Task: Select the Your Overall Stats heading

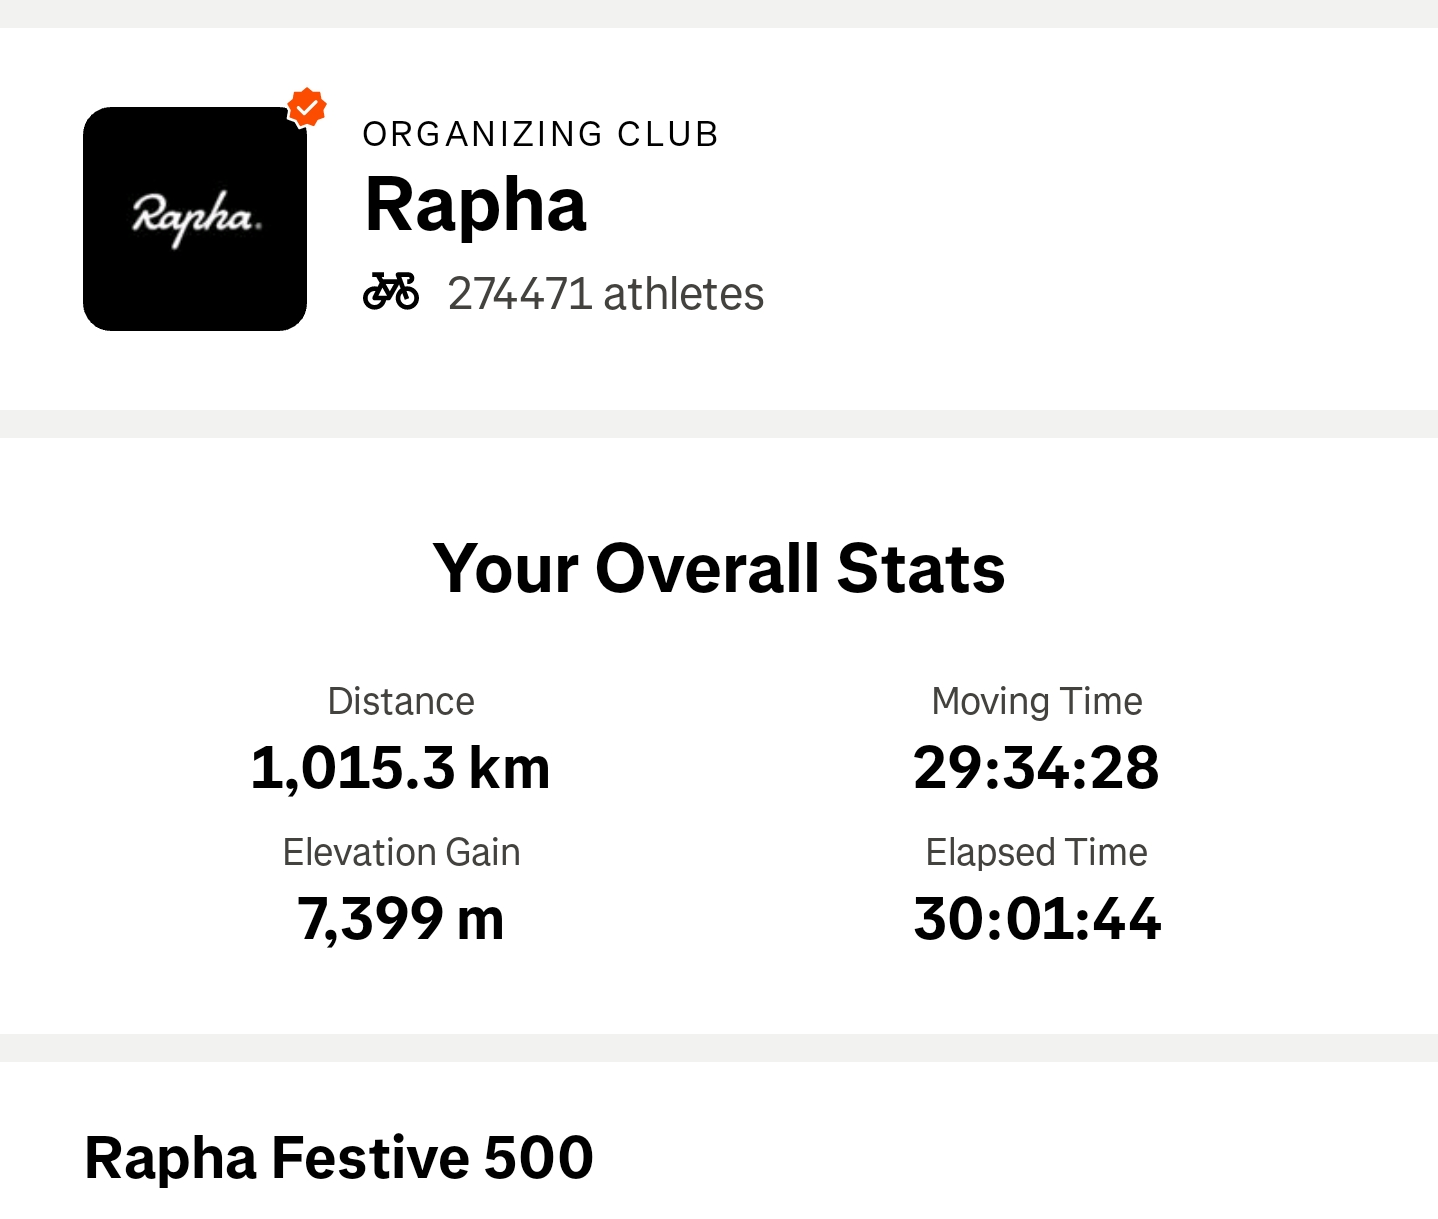Action: pos(719,568)
